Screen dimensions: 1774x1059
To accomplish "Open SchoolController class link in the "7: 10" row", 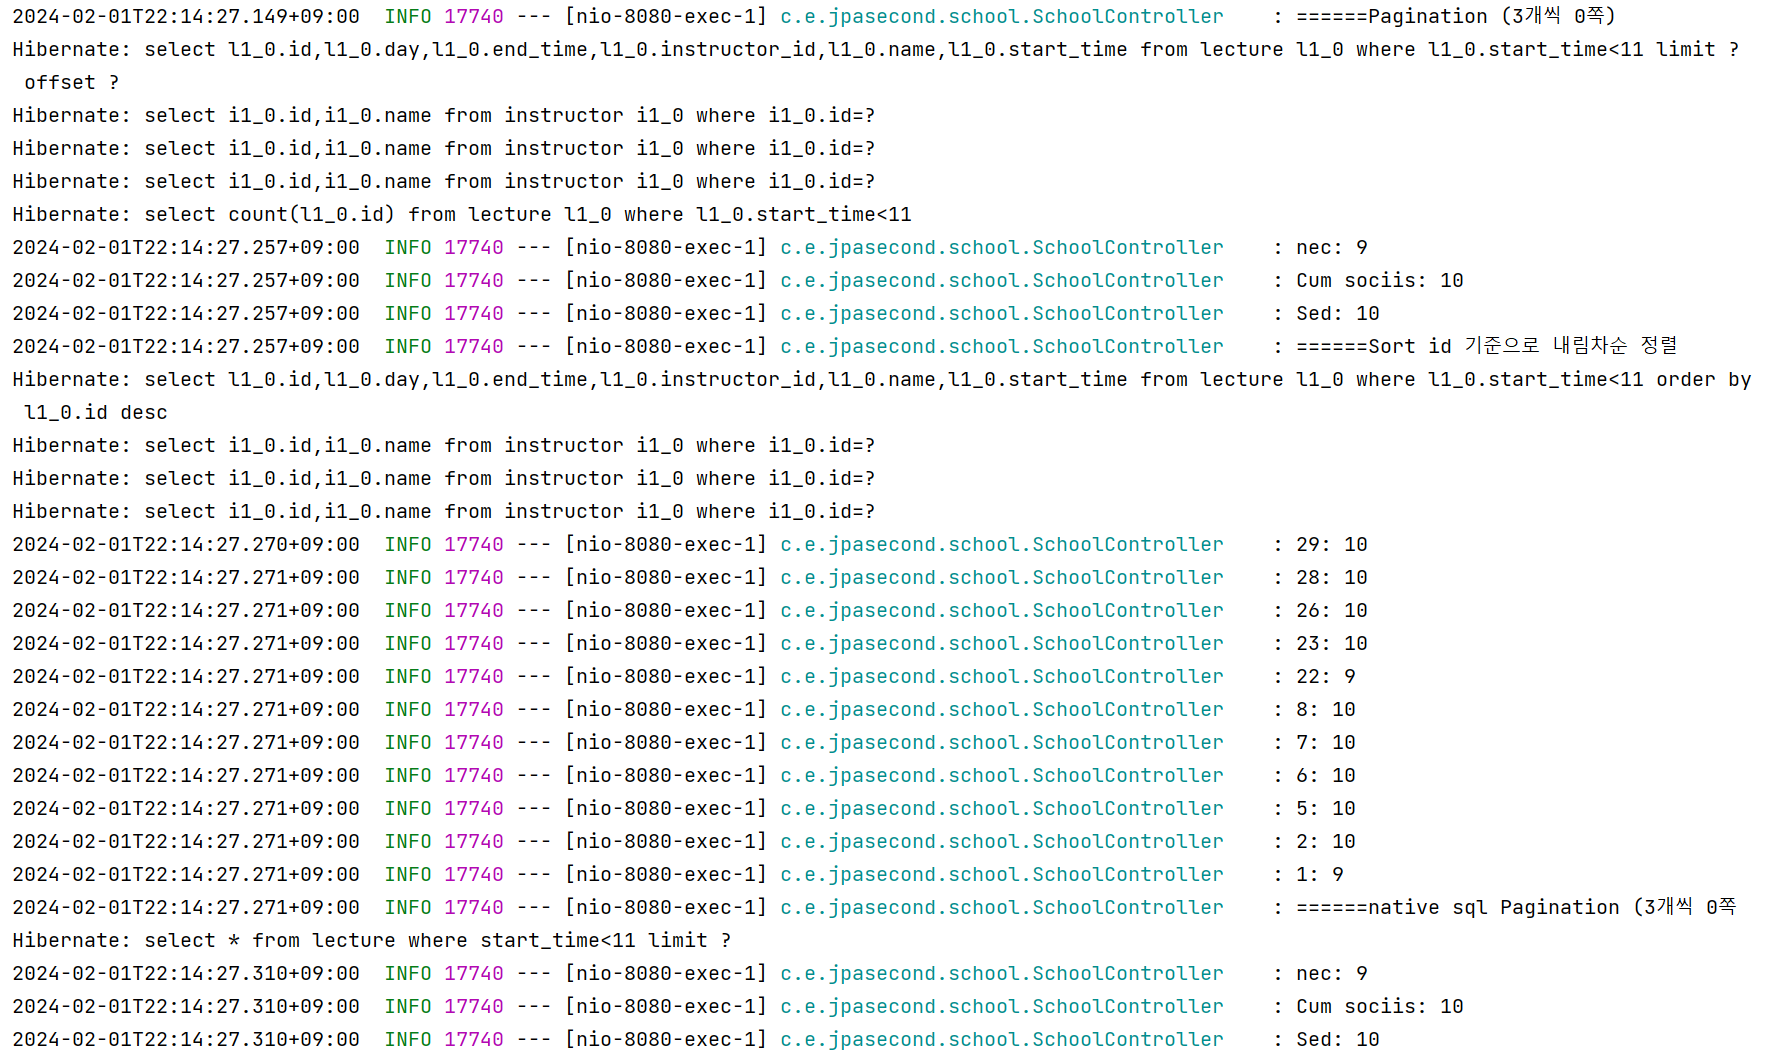I will pos(1002,742).
